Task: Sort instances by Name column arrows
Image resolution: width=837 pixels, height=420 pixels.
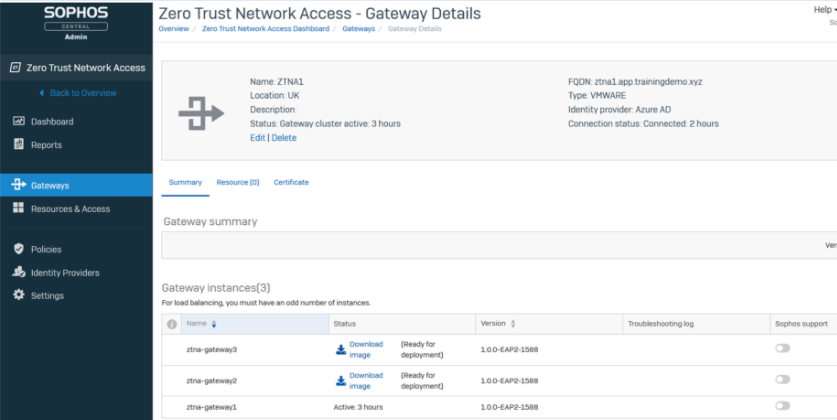Action: (214, 324)
